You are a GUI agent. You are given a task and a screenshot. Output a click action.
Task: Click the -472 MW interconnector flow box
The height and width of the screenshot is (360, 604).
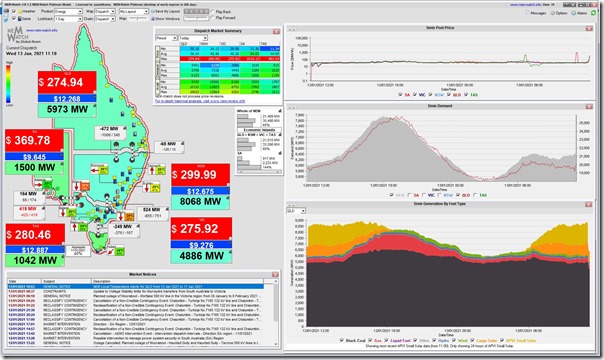[111, 132]
